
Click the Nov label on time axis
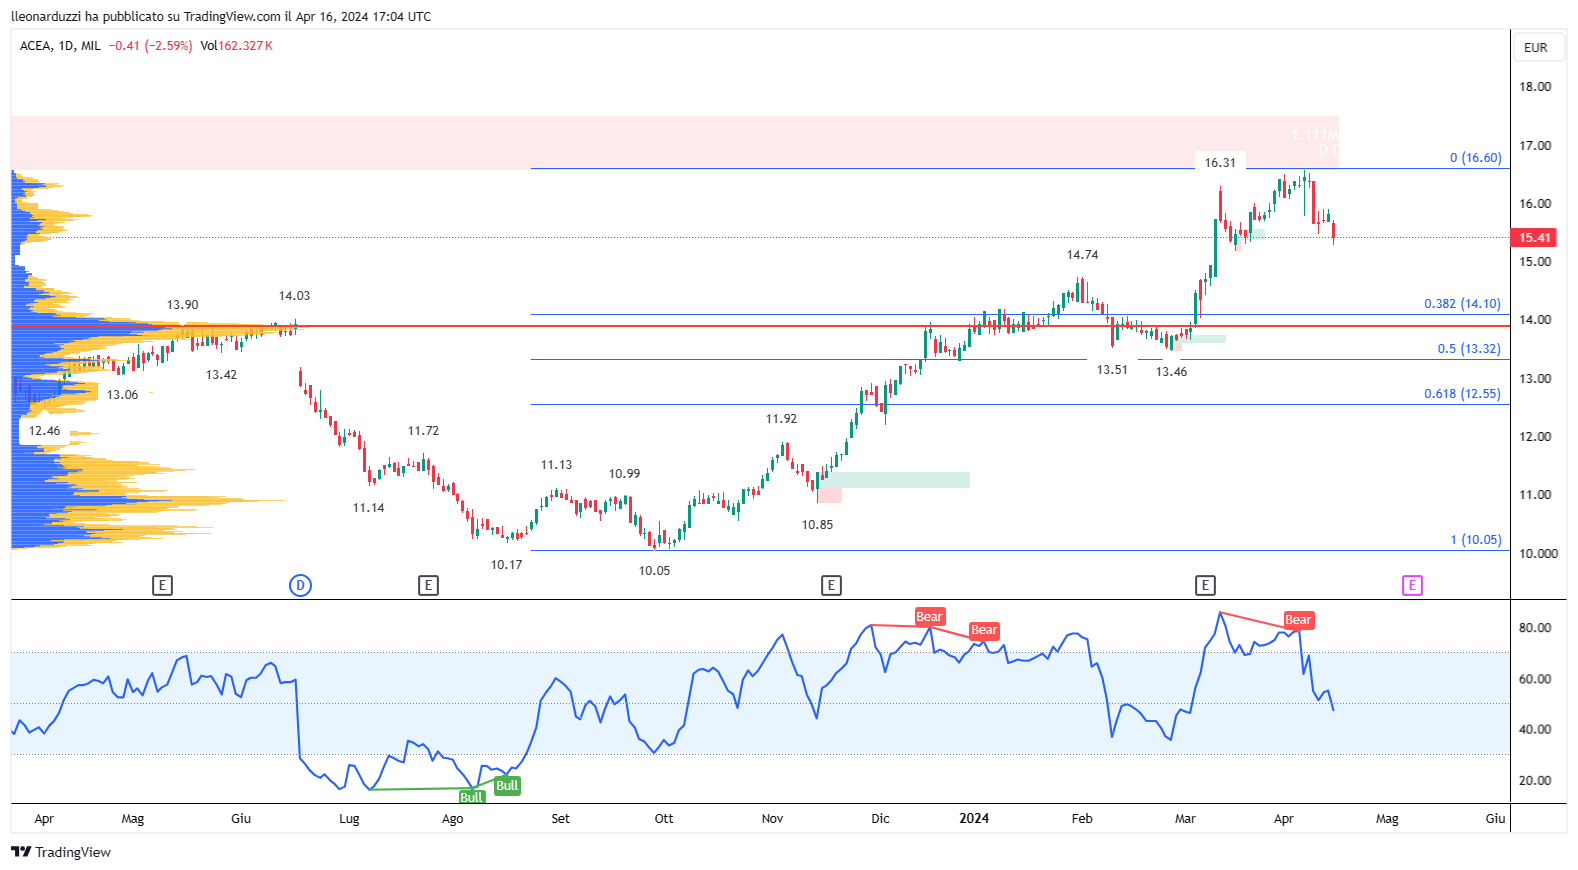pyautogui.click(x=772, y=818)
